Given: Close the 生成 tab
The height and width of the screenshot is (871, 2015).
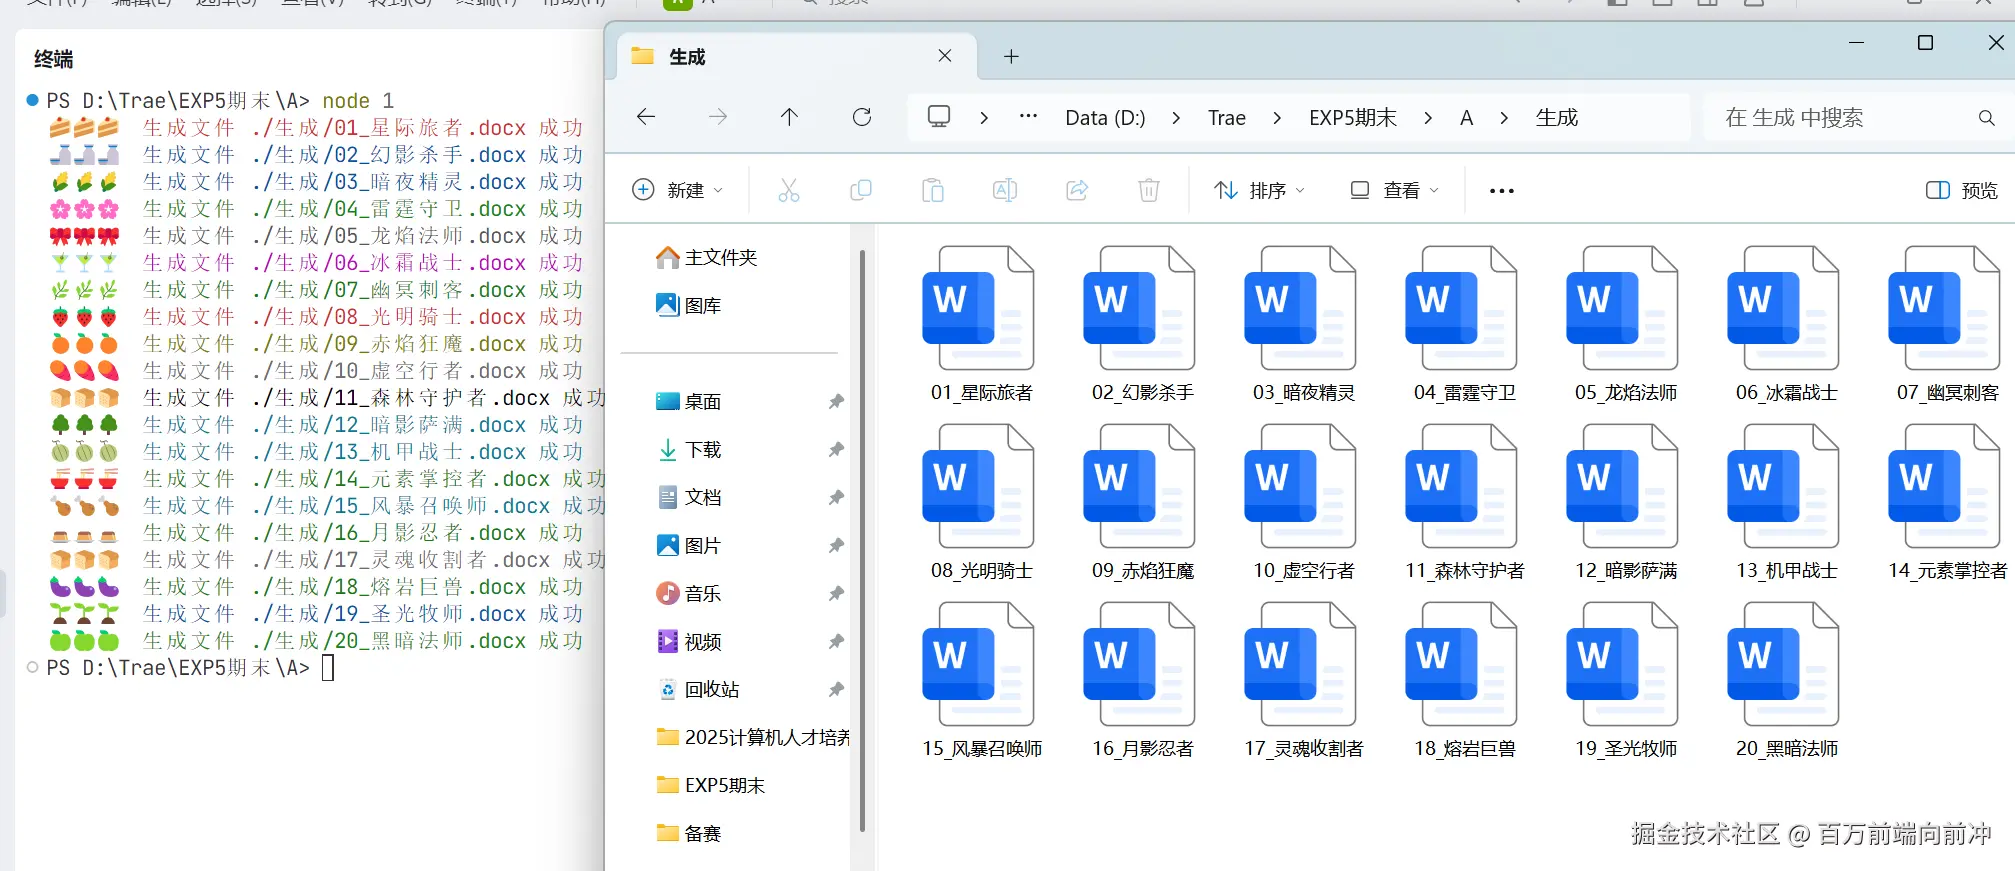Looking at the screenshot, I should (945, 56).
